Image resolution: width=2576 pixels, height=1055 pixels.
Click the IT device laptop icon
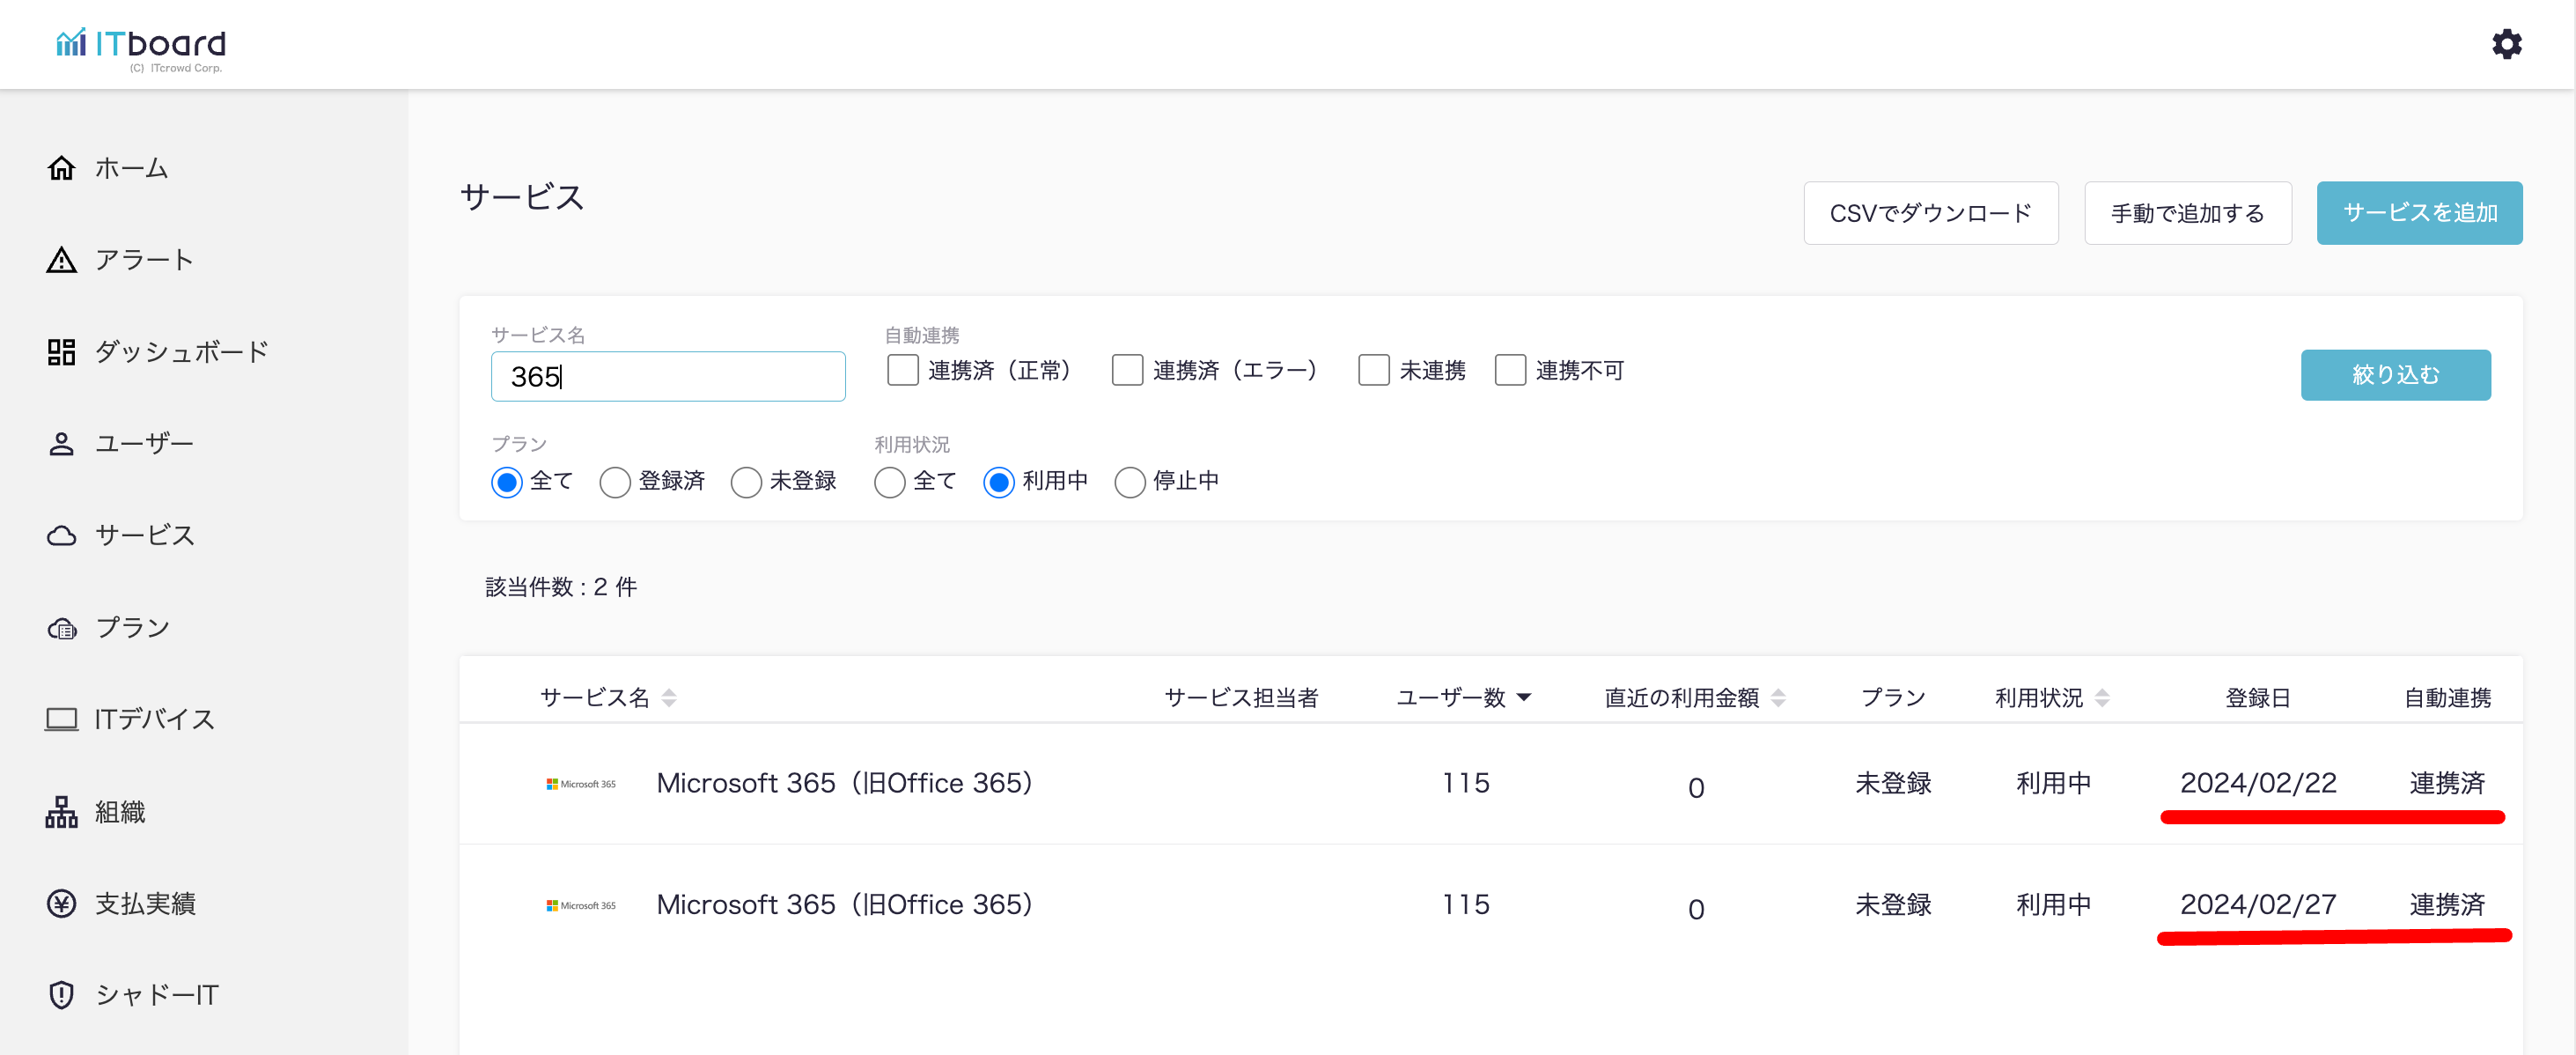click(x=61, y=719)
